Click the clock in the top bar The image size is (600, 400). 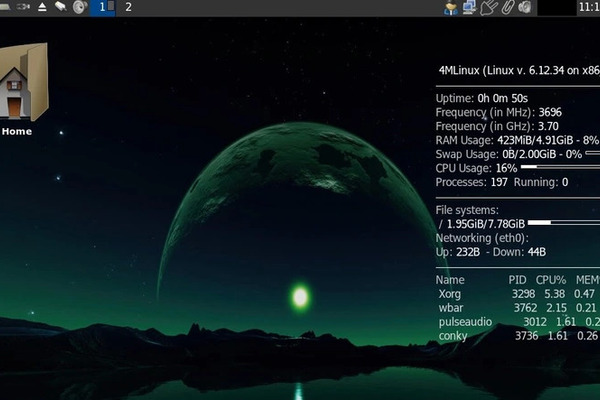pyautogui.click(x=589, y=7)
